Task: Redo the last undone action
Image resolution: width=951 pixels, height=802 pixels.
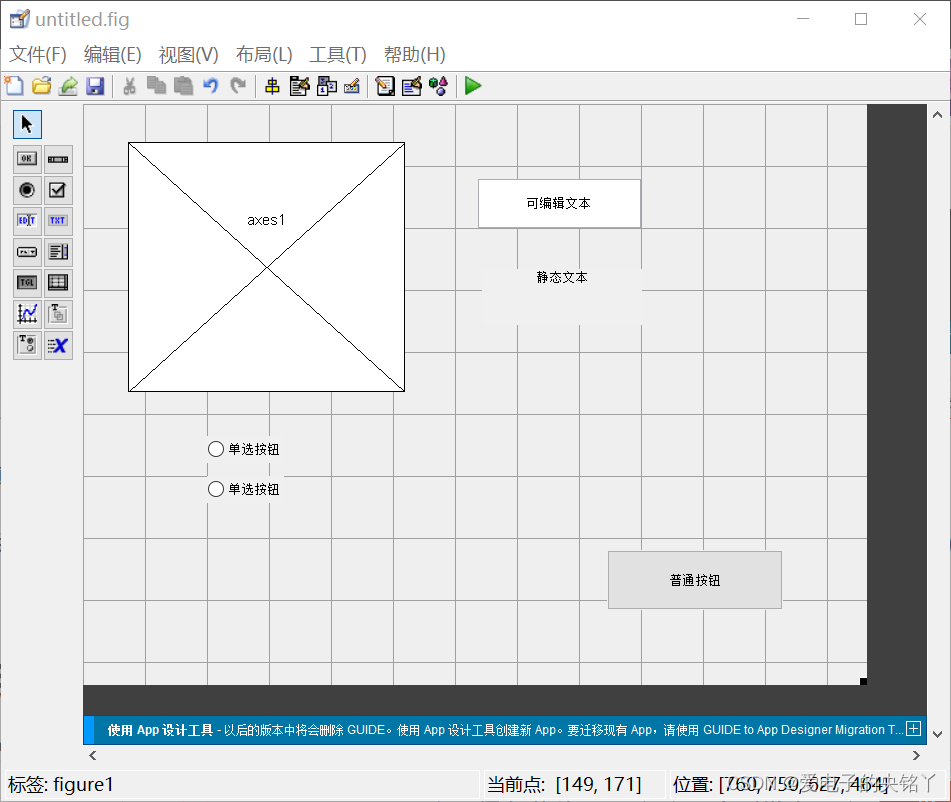Action: (238, 86)
